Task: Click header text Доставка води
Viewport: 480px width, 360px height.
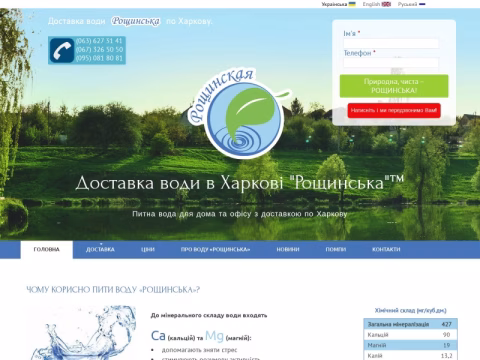Action: click(77, 21)
